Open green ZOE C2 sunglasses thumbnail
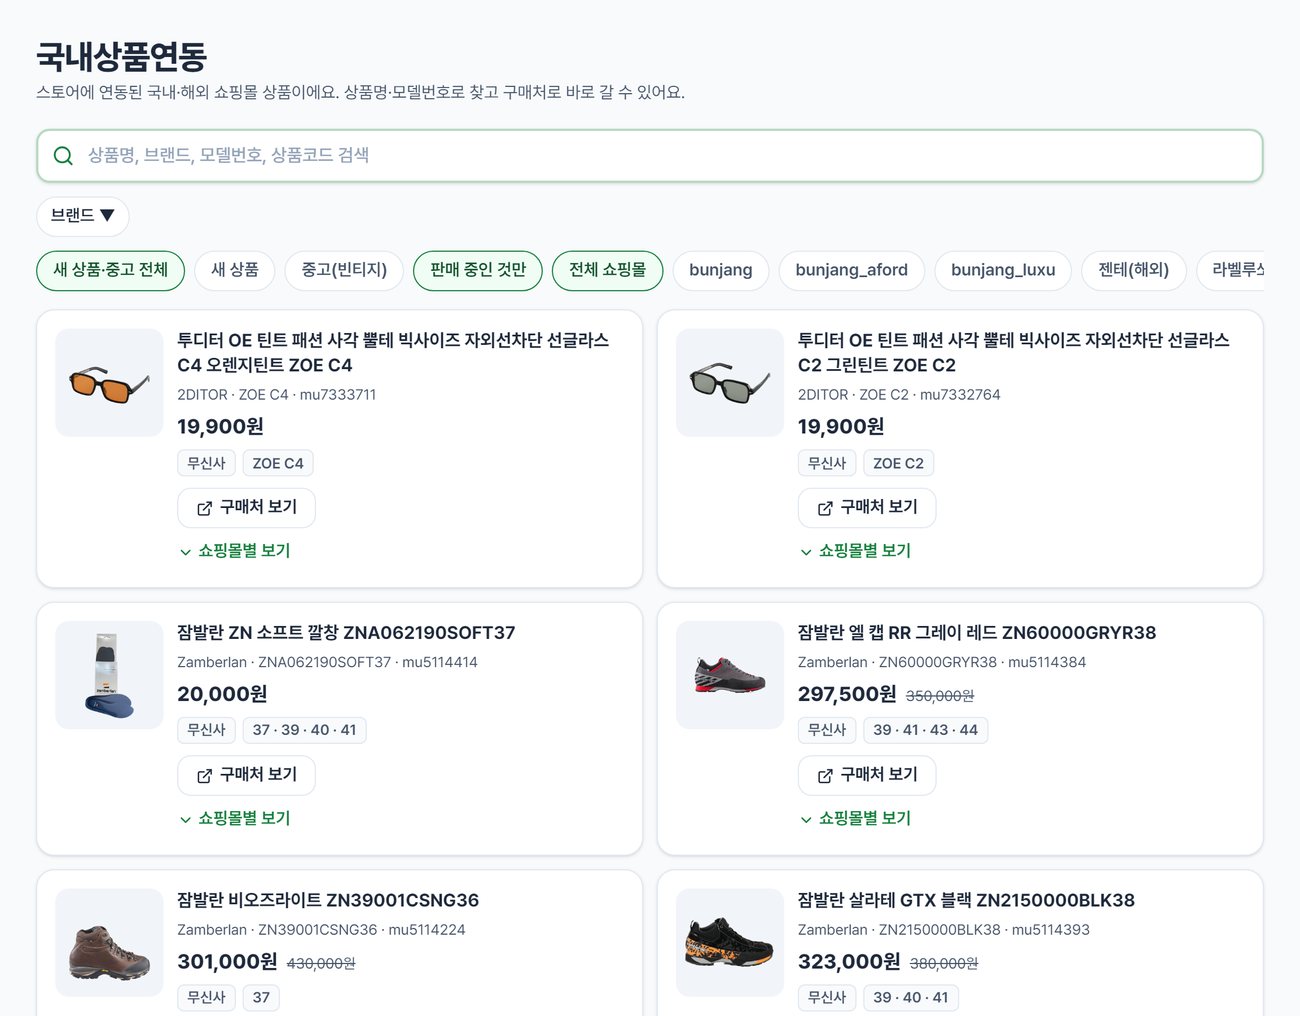This screenshot has width=1300, height=1016. point(730,383)
